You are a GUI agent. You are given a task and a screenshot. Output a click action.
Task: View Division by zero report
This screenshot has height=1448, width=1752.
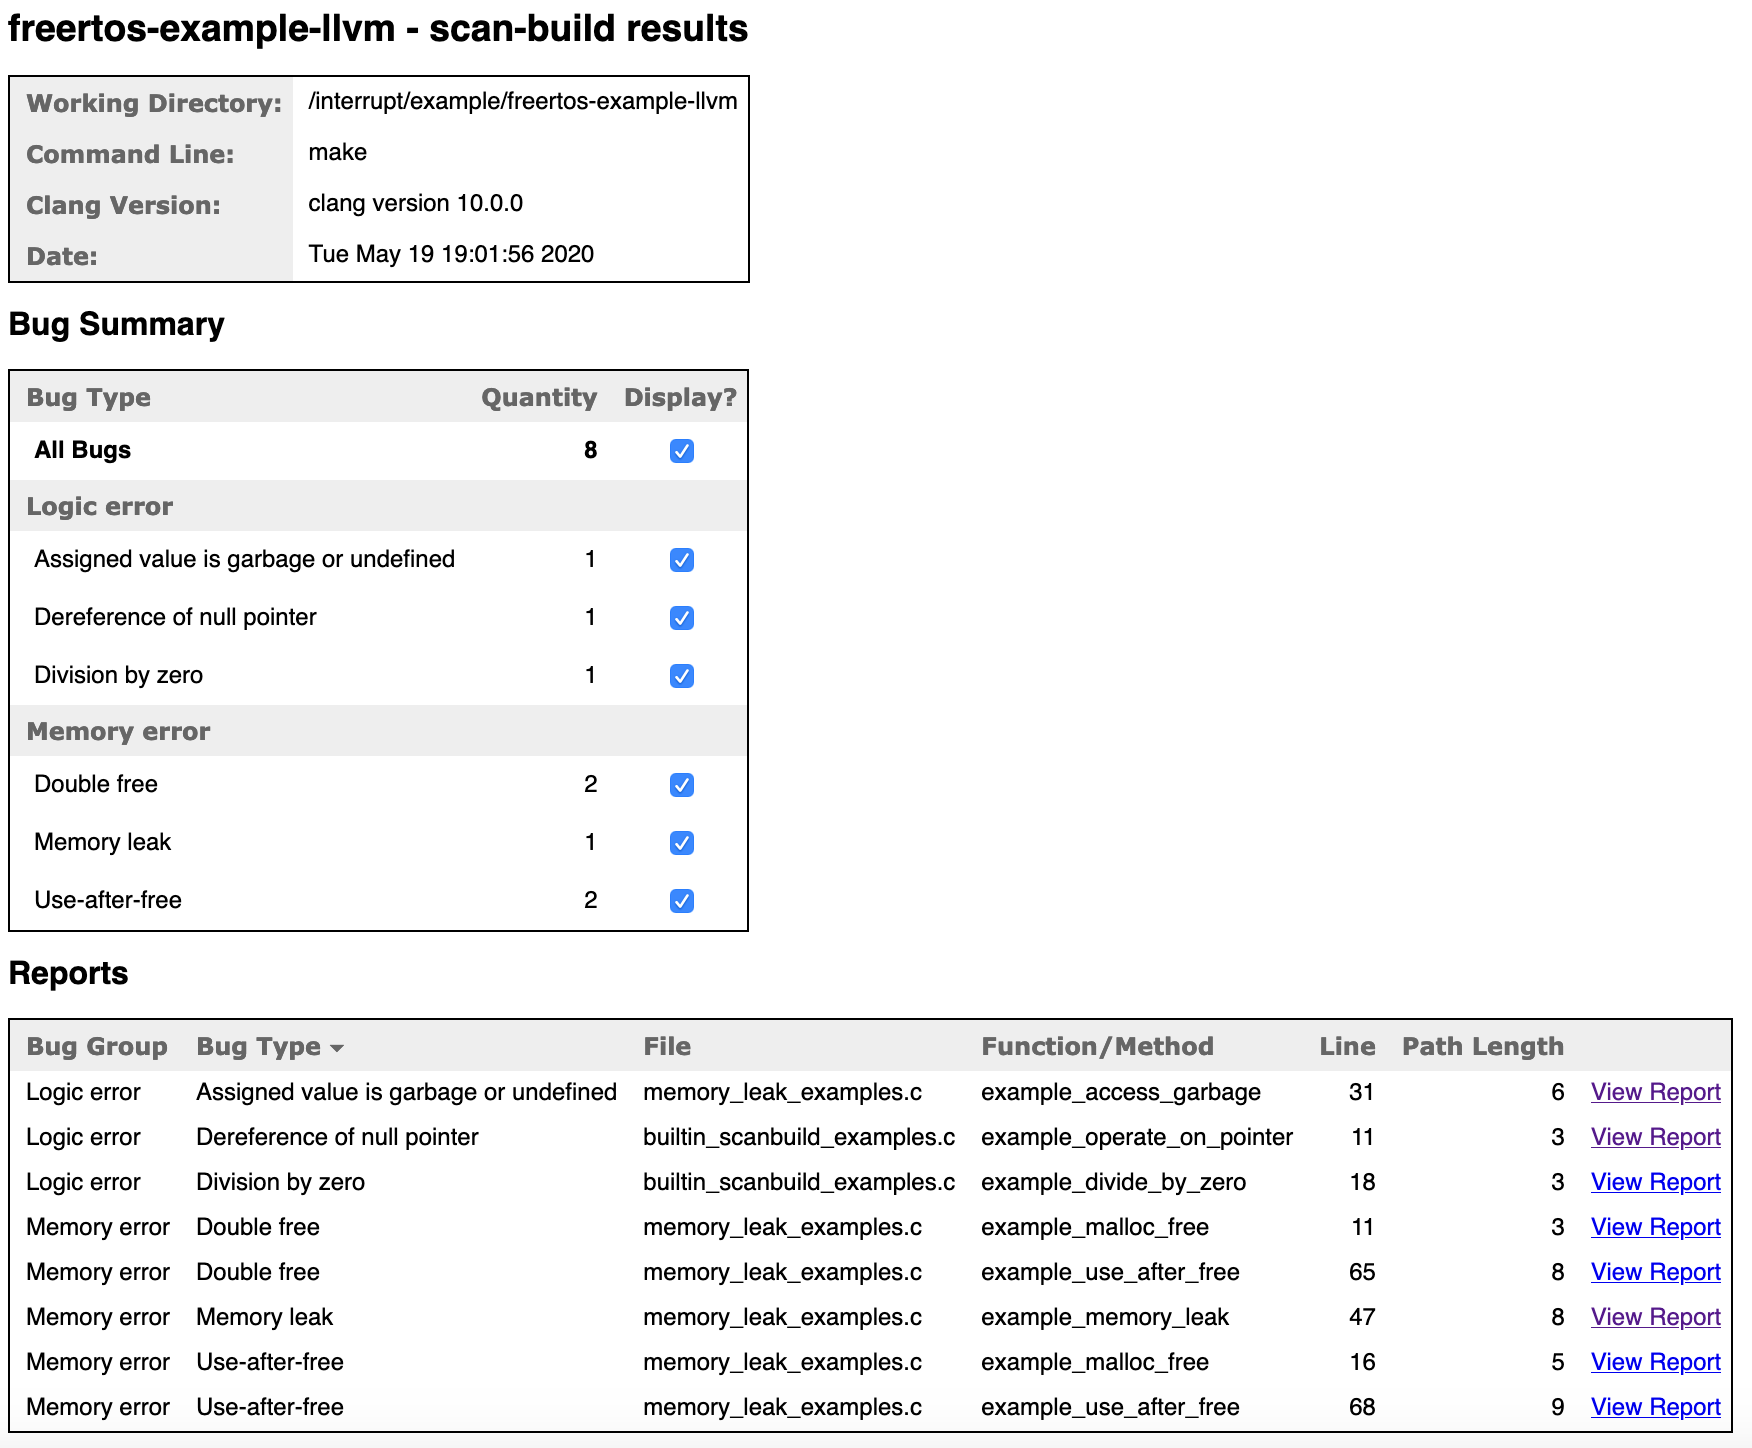pyautogui.click(x=1655, y=1182)
